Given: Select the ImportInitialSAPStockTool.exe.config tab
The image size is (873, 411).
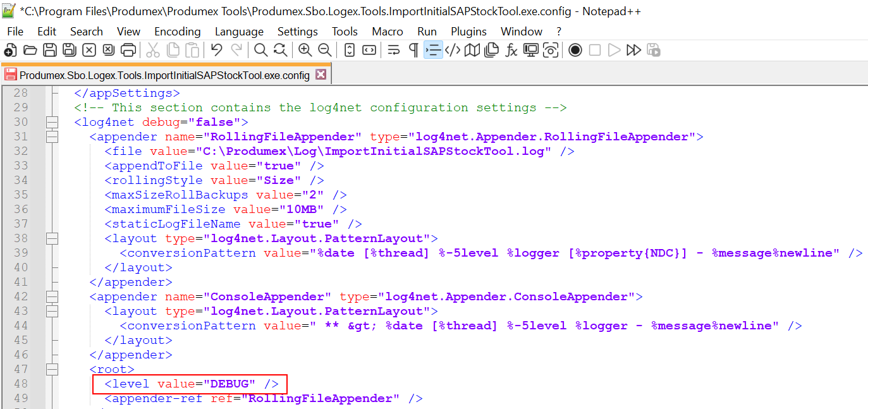Looking at the screenshot, I should tap(165, 75).
